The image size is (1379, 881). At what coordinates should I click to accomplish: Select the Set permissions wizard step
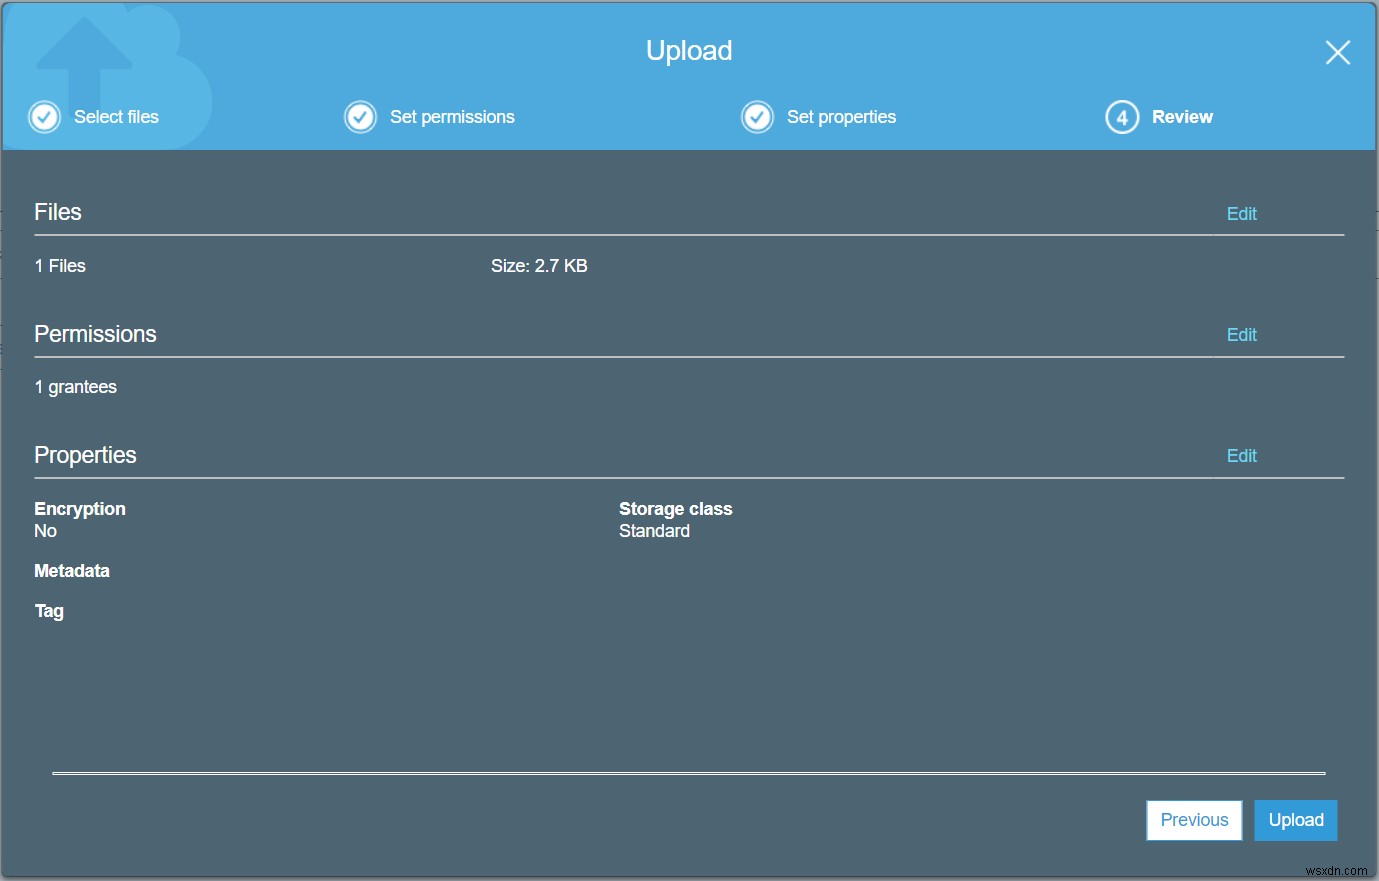click(x=452, y=117)
